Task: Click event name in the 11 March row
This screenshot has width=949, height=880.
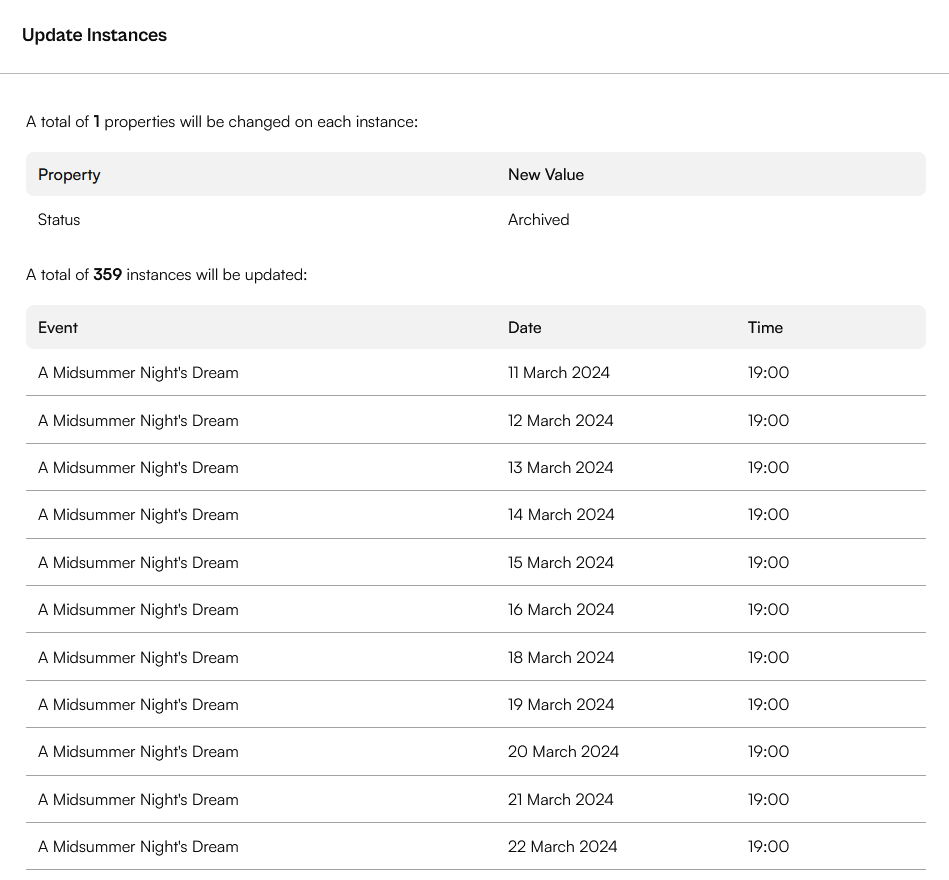Action: (x=138, y=373)
